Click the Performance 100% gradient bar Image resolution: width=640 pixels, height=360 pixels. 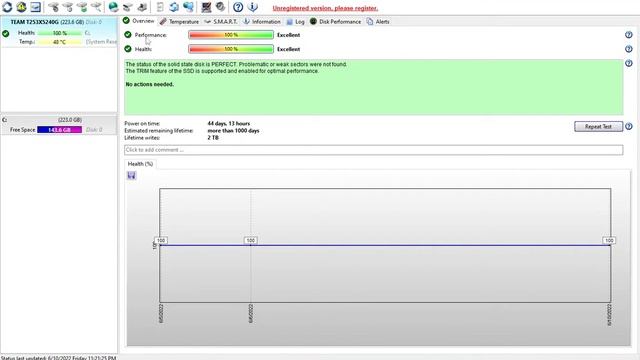point(231,35)
